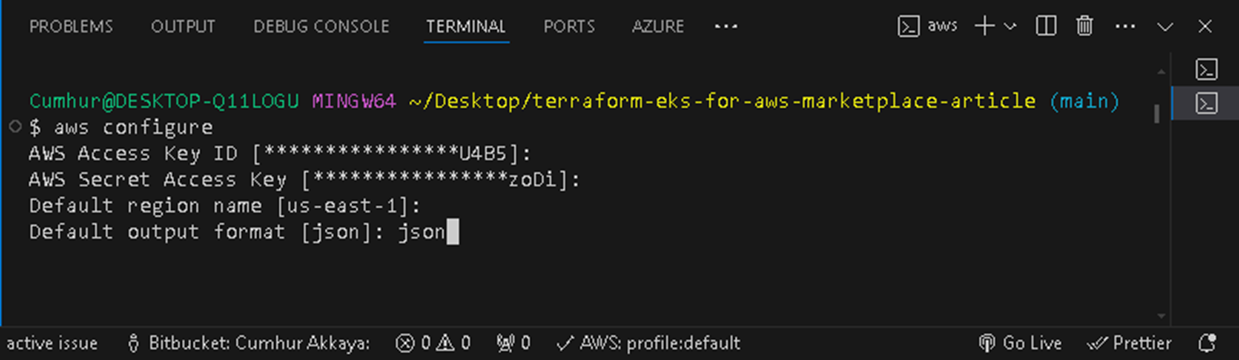Switch to the PROBLEMS tab
Image resolution: width=1239 pixels, height=360 pixels.
click(71, 27)
